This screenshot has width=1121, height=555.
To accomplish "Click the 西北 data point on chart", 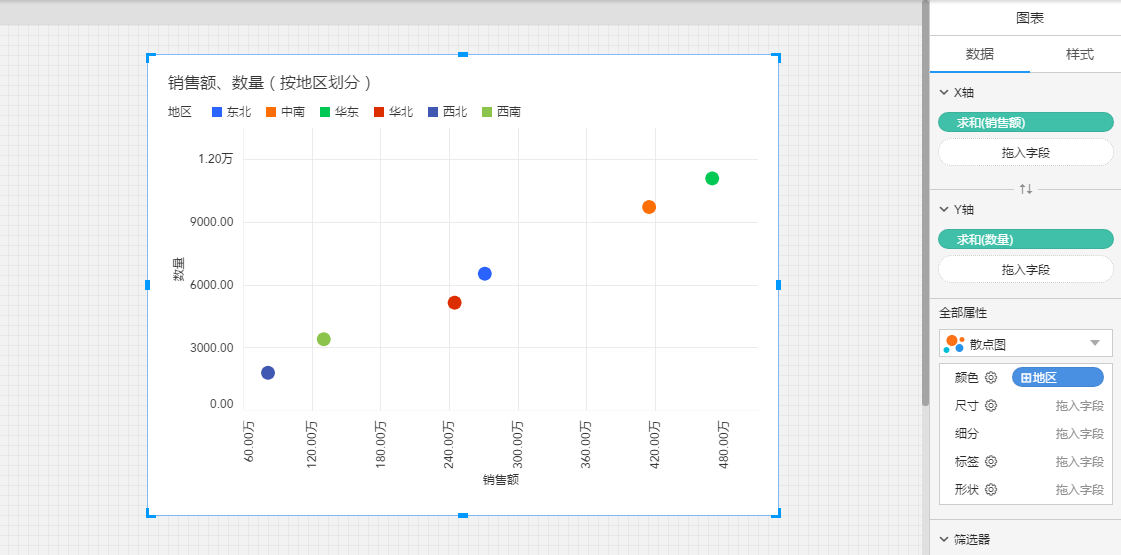I will point(268,373).
